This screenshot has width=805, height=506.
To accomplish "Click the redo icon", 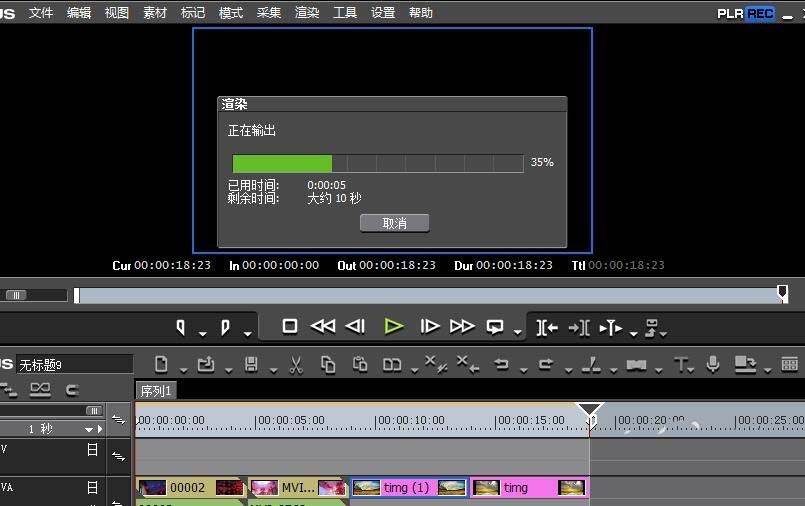I will coord(546,364).
